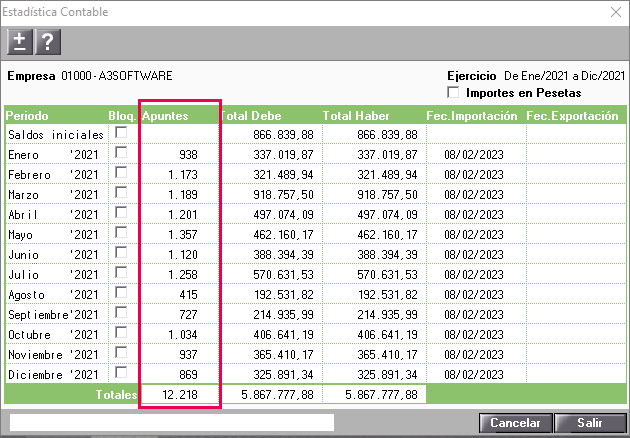Check the Bloq. box for Enero '2021
Viewport: 630px width, 438px height.
pyautogui.click(x=121, y=152)
